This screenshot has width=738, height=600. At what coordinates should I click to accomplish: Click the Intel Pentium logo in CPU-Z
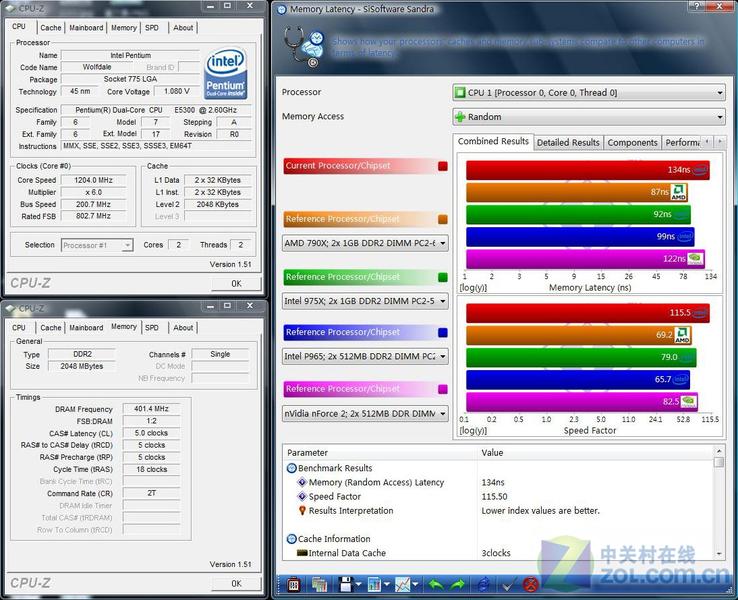226,73
